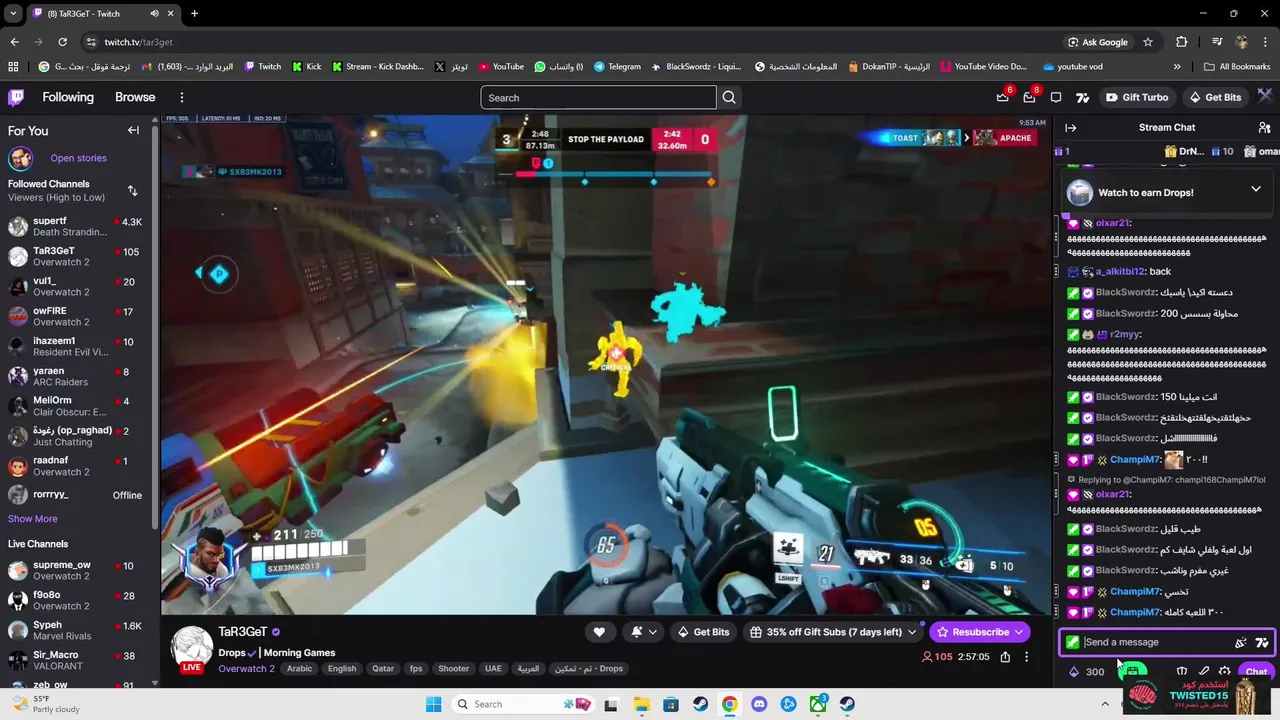Open 7TV emote picker in chat box
The image size is (1280, 720).
[x=1262, y=642]
